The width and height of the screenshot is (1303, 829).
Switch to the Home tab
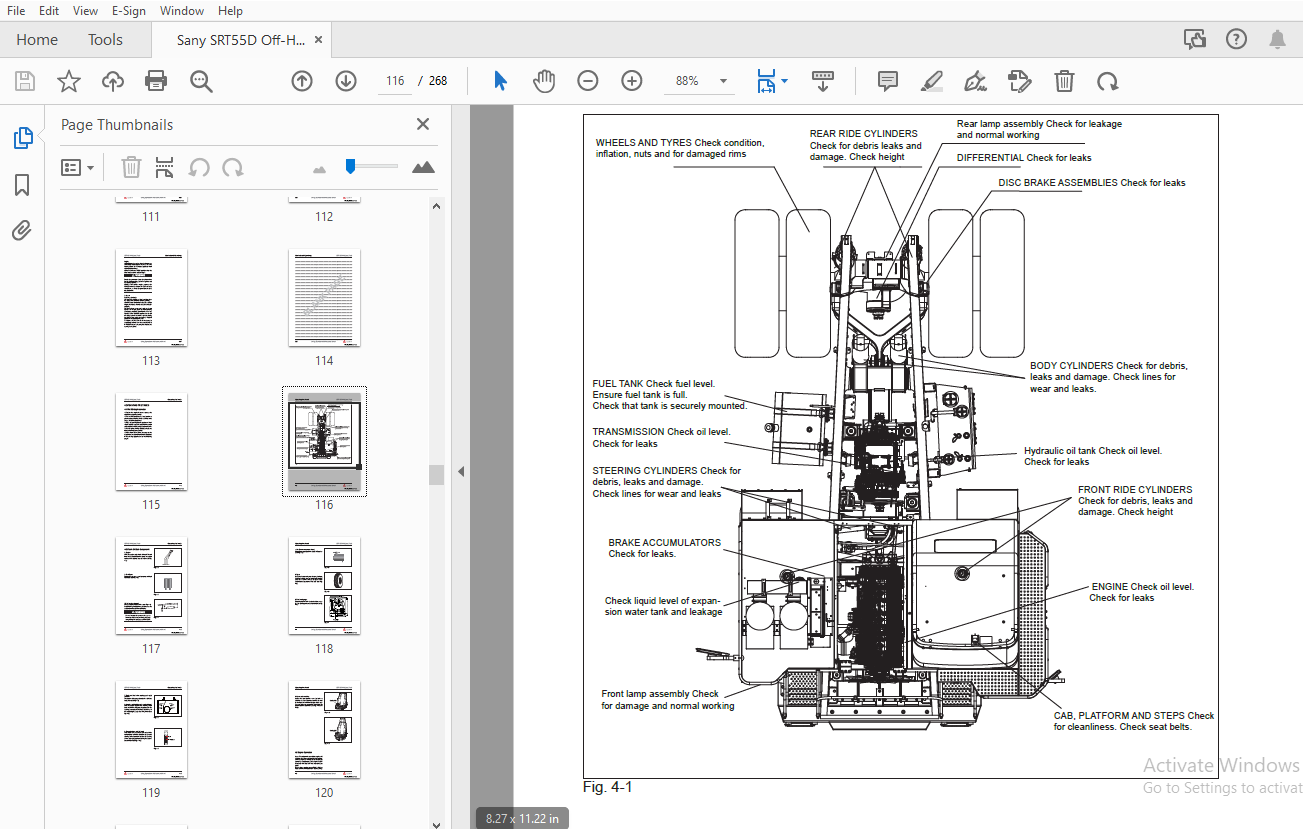(37, 40)
